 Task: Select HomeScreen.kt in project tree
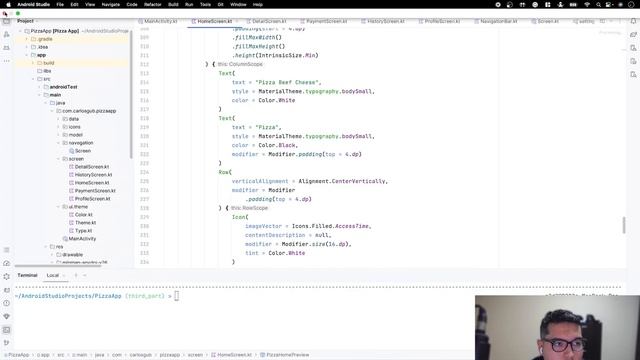[x=92, y=183]
